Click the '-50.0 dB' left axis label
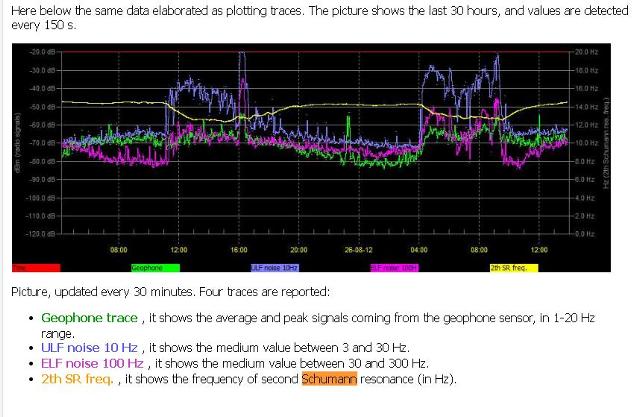640x417 pixels. point(42,107)
